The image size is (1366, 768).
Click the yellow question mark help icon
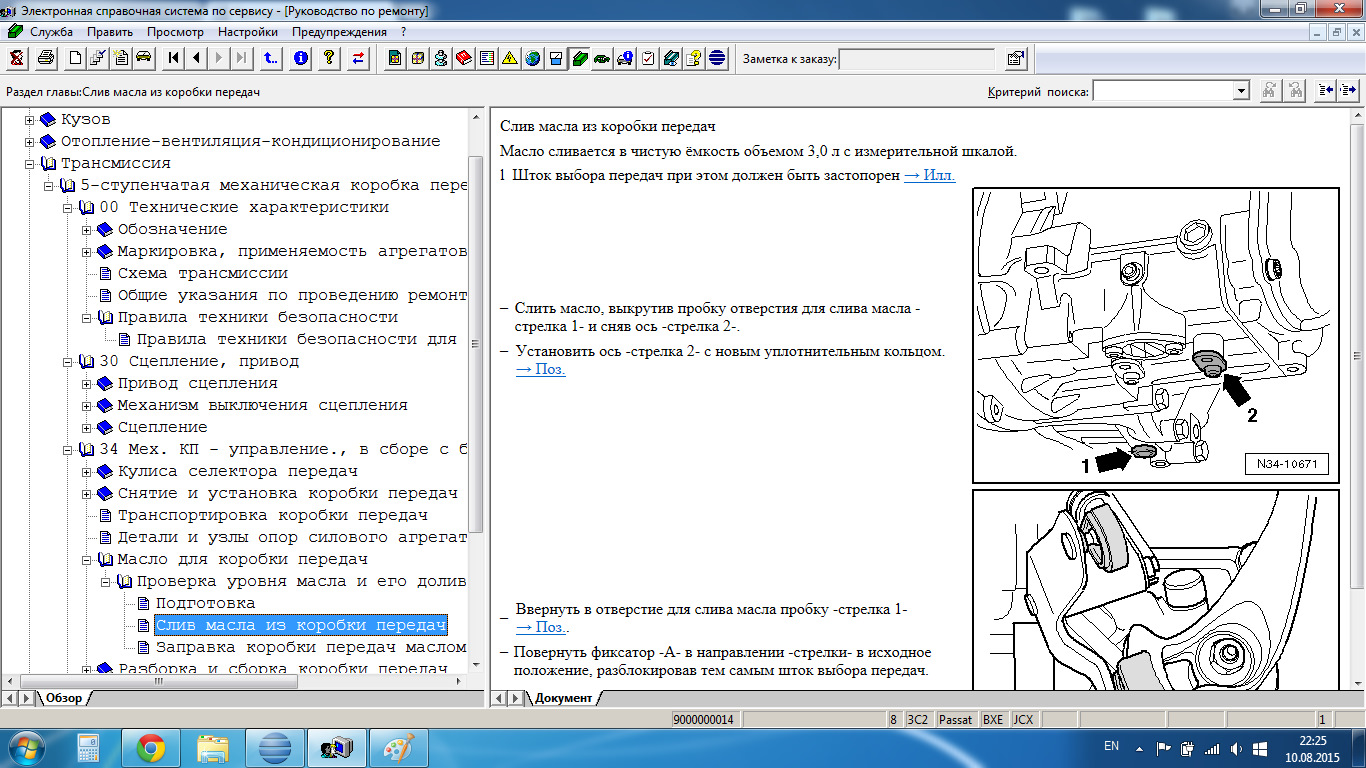pos(328,58)
